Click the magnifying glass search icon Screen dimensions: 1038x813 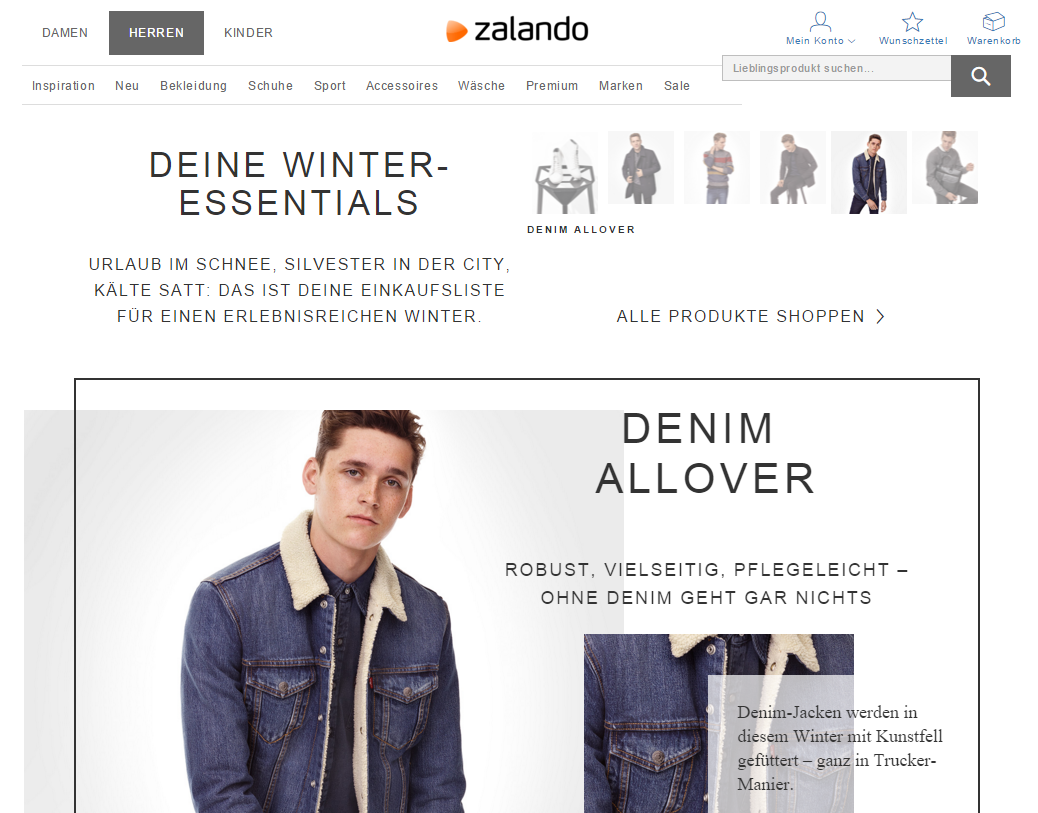click(980, 76)
